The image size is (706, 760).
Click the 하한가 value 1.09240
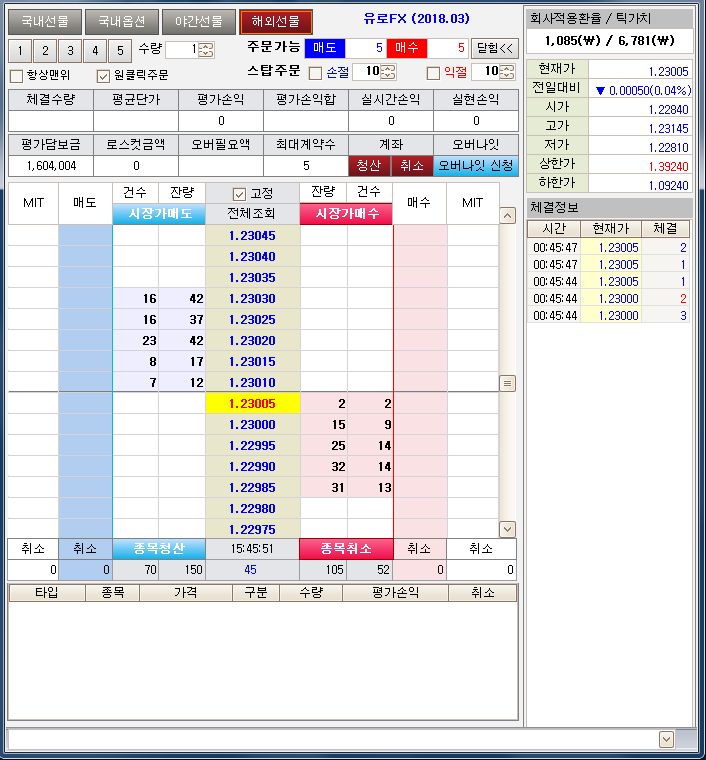669,186
